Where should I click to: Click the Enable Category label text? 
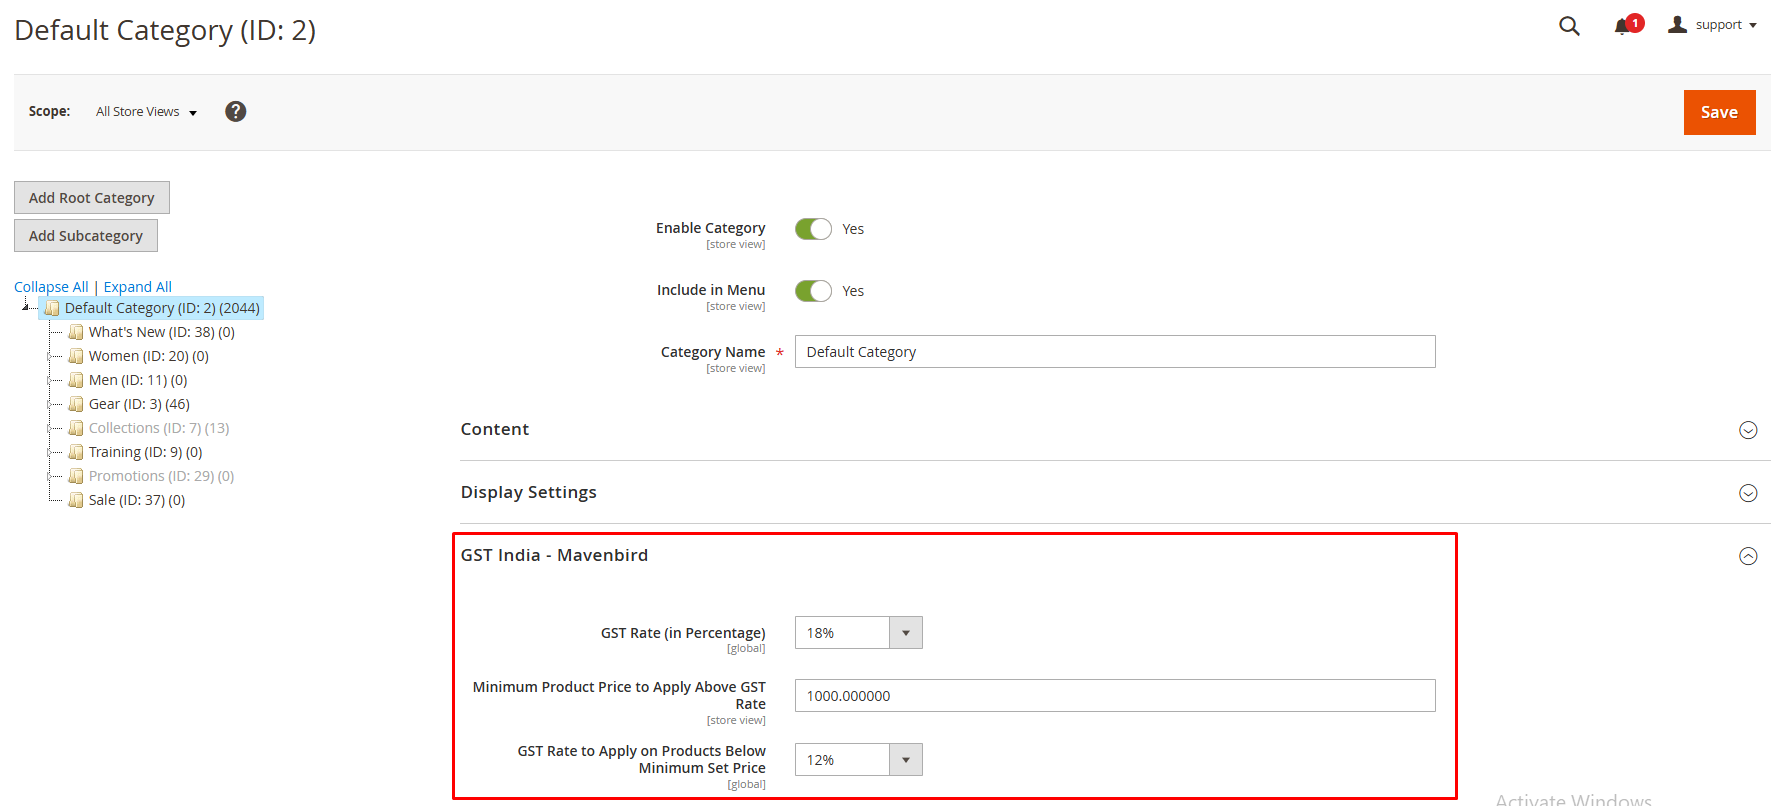click(x=711, y=228)
